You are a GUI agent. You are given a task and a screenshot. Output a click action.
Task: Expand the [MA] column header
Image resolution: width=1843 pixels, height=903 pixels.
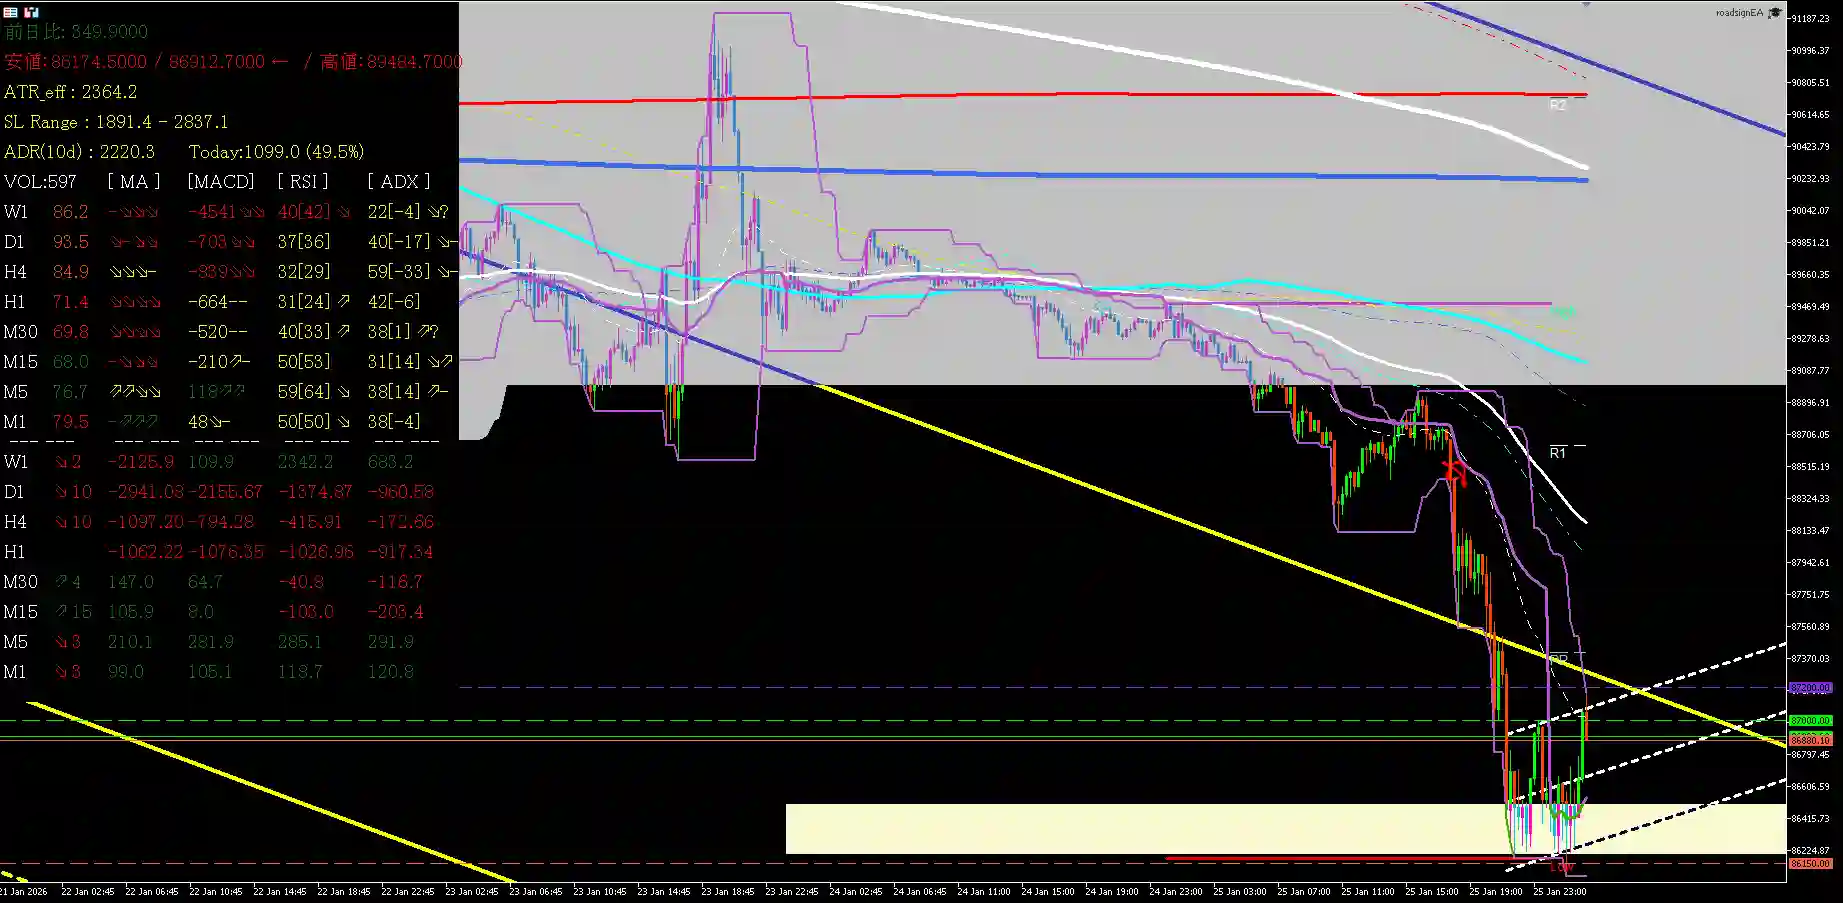pyautogui.click(x=132, y=181)
